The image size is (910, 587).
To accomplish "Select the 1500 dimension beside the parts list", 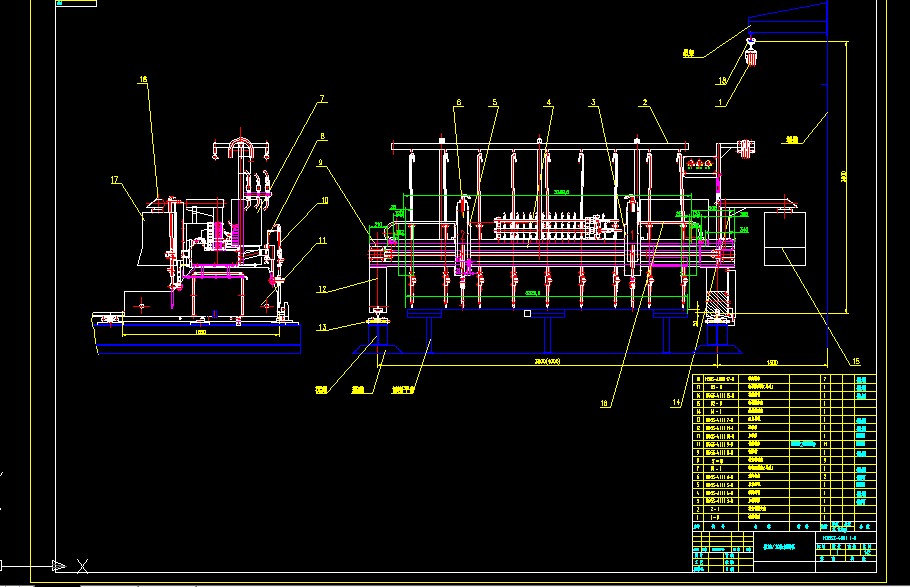I will click(x=771, y=361).
